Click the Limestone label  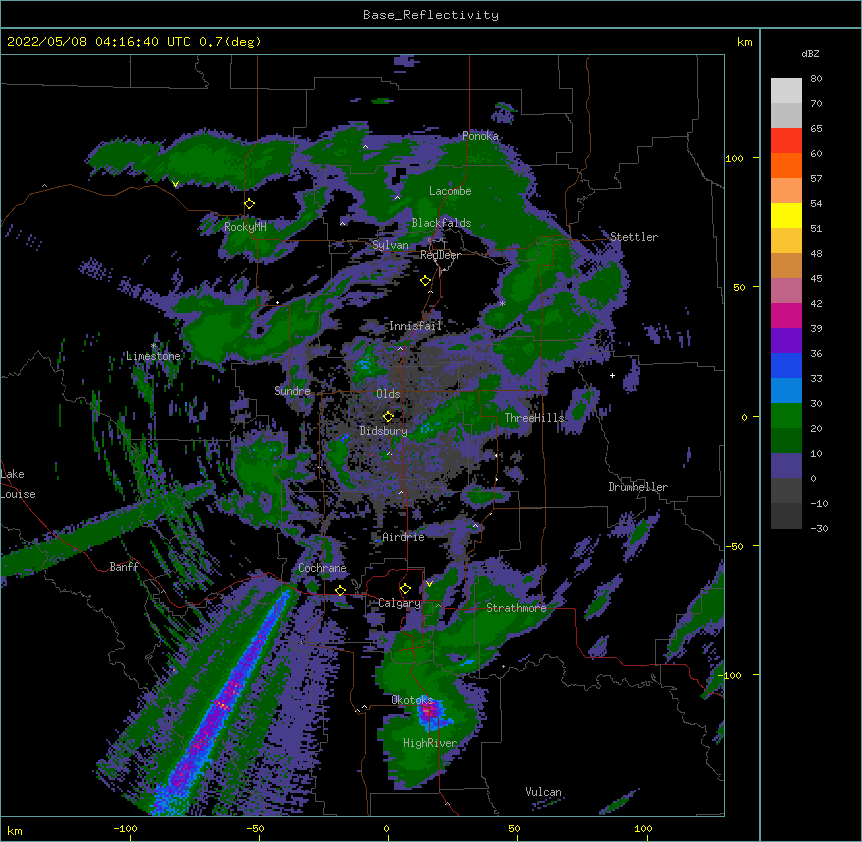(x=153, y=356)
